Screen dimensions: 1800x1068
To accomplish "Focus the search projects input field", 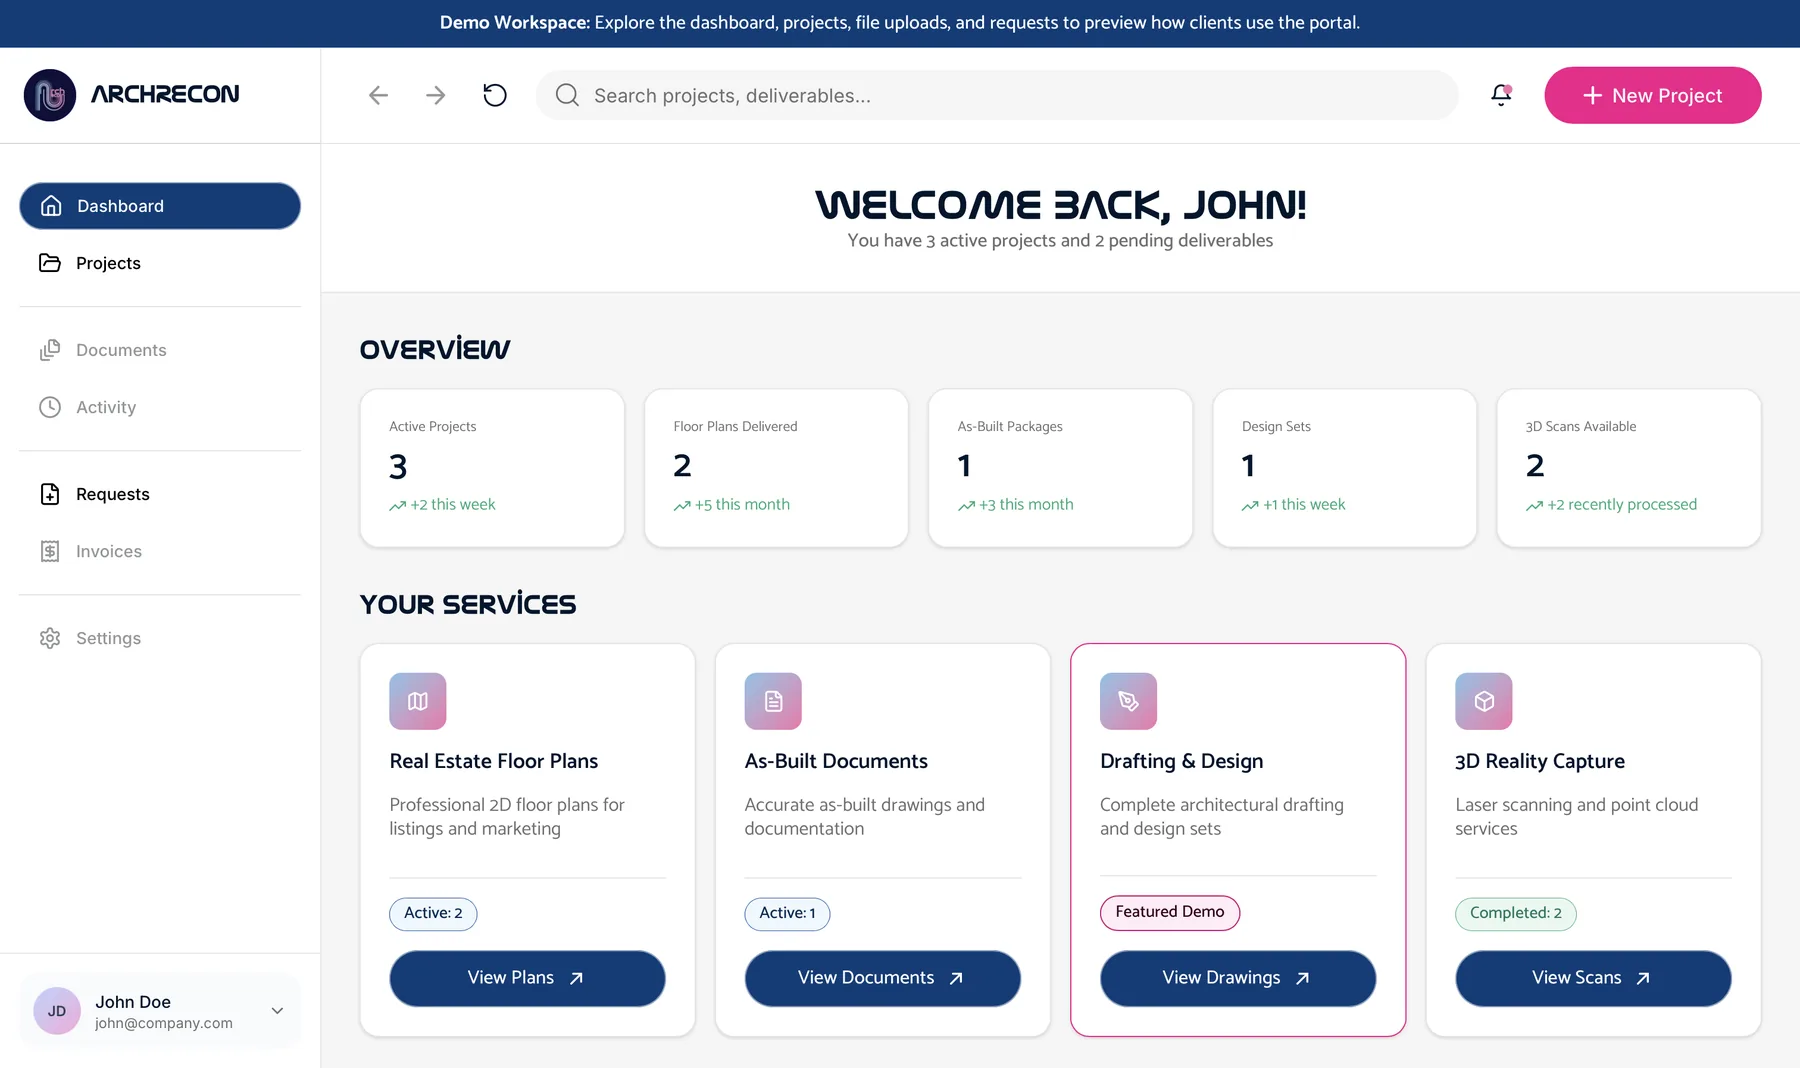I will click(x=997, y=95).
